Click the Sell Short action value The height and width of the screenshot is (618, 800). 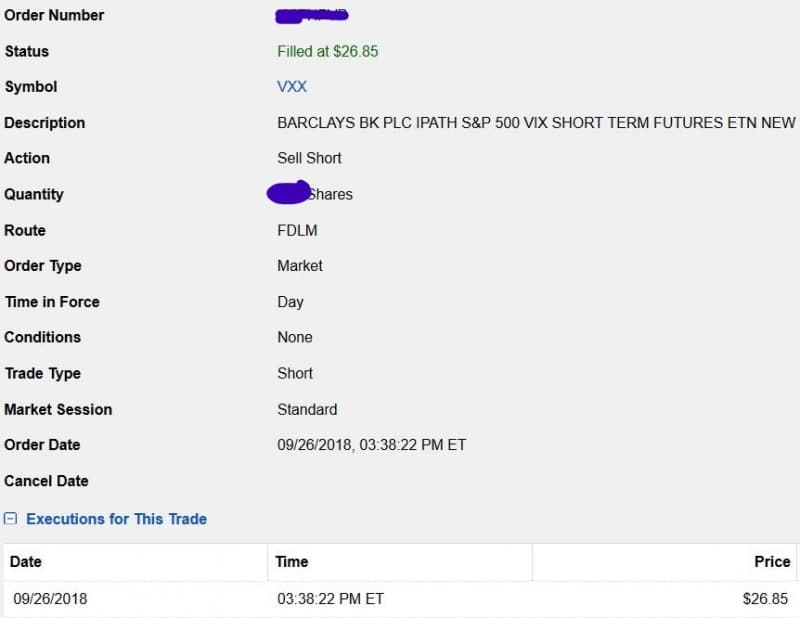tap(309, 158)
